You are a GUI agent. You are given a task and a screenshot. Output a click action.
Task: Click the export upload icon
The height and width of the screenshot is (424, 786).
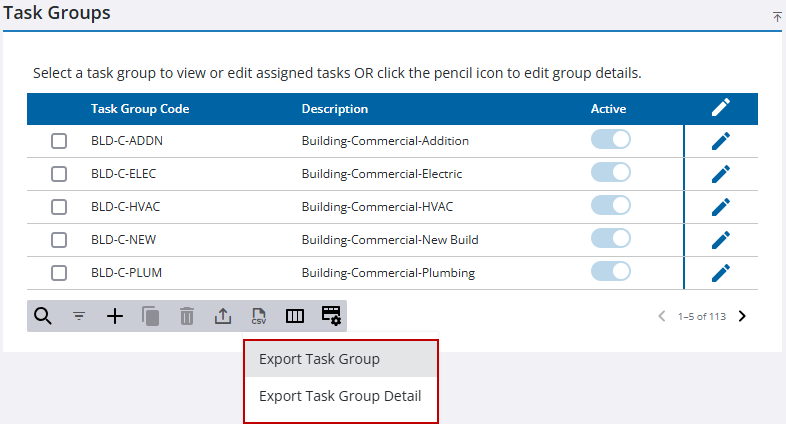coord(223,316)
